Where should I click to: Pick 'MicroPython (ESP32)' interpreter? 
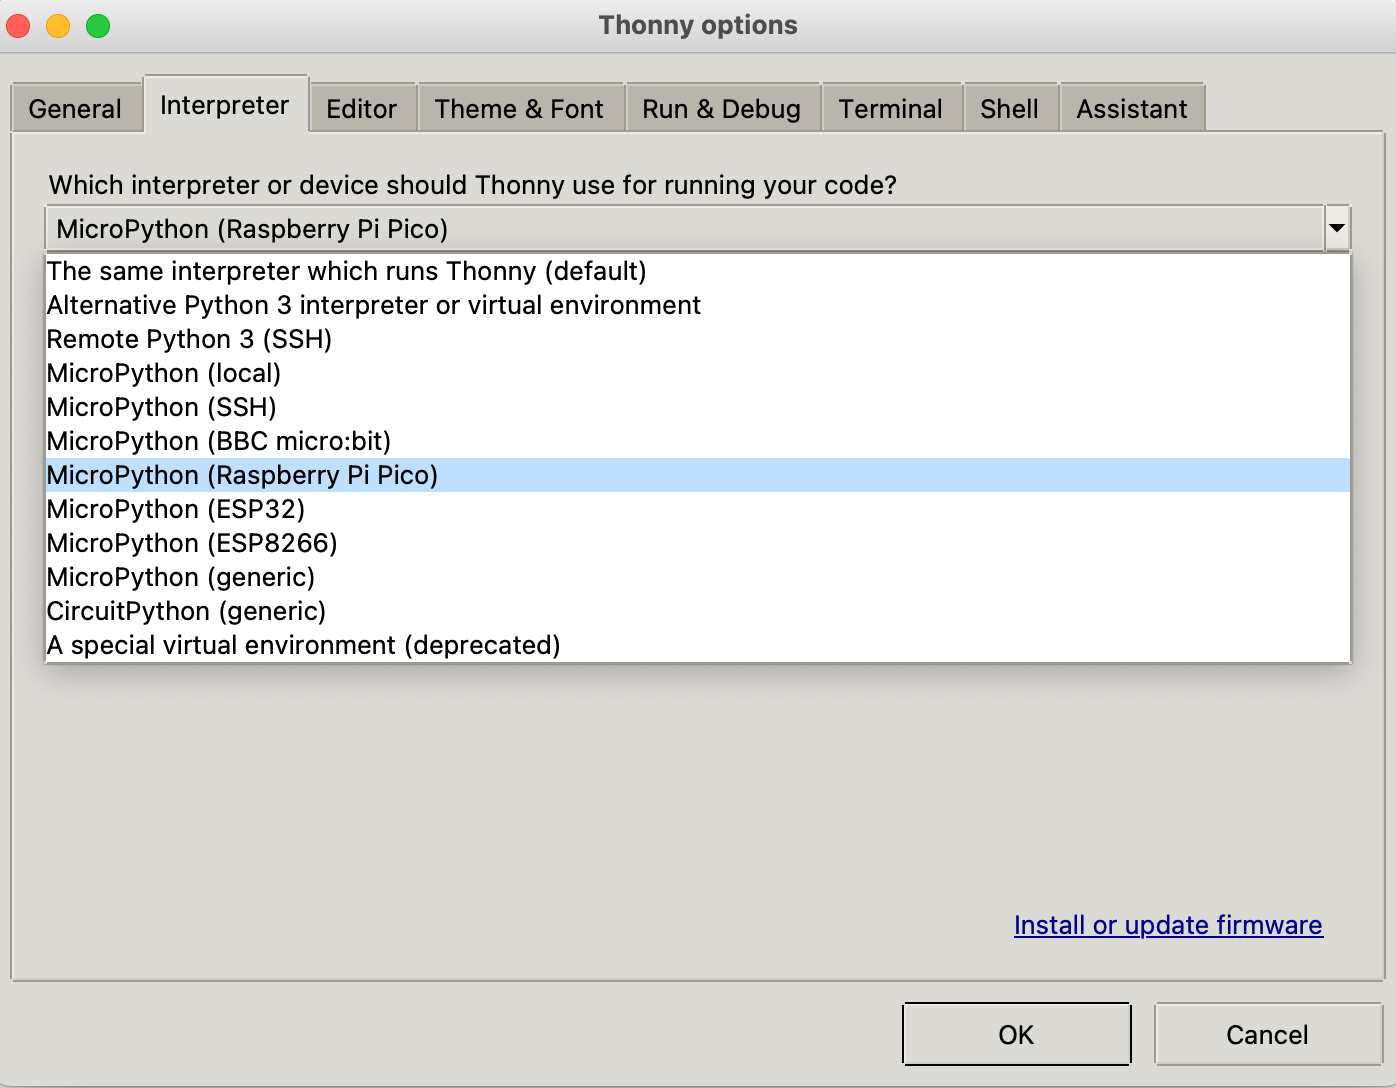coord(698,509)
